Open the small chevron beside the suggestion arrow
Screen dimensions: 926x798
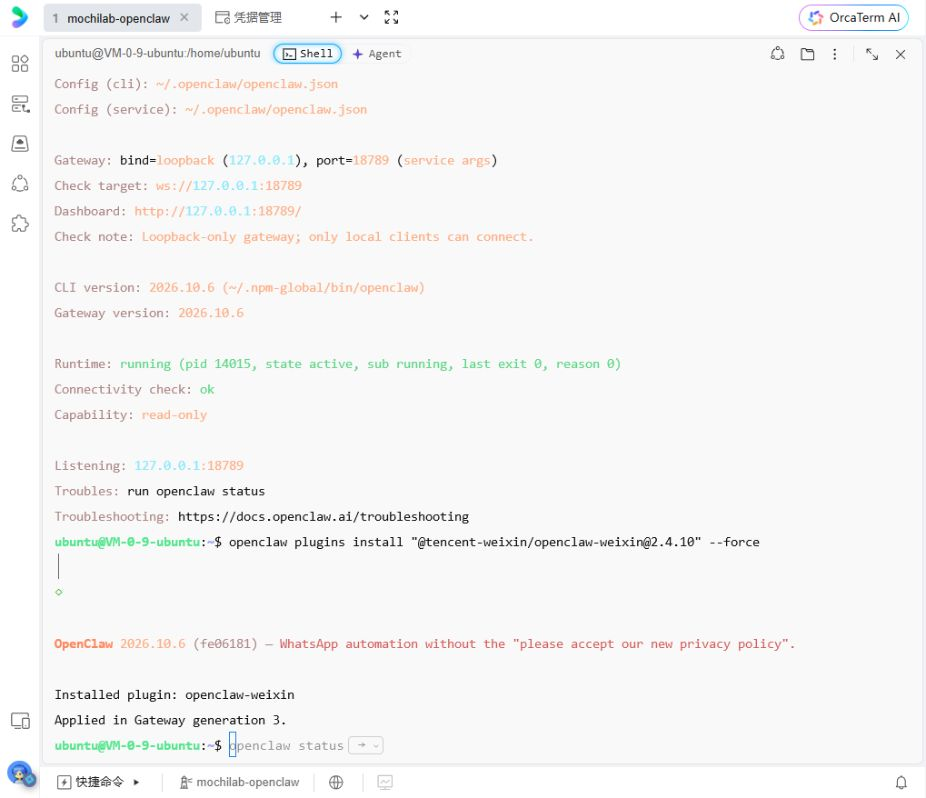coord(376,745)
